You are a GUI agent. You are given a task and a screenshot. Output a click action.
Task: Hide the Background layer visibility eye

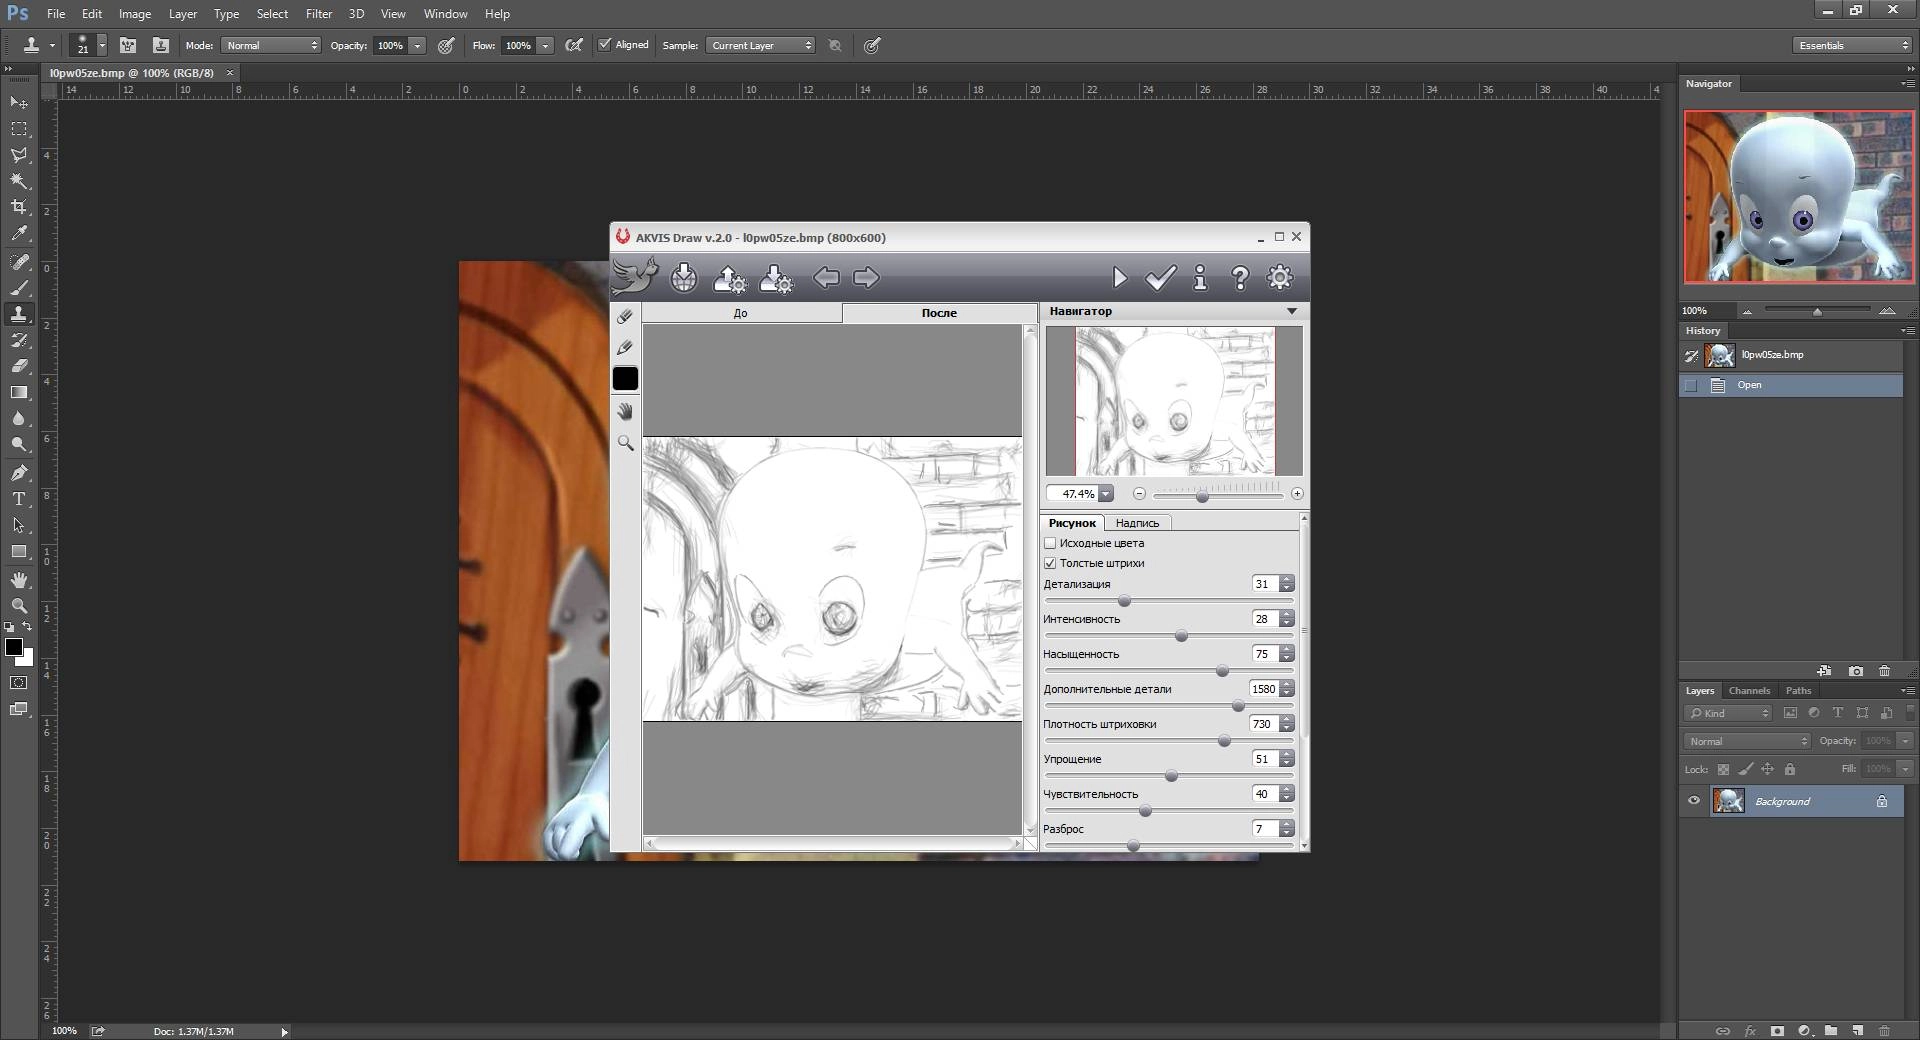1693,801
